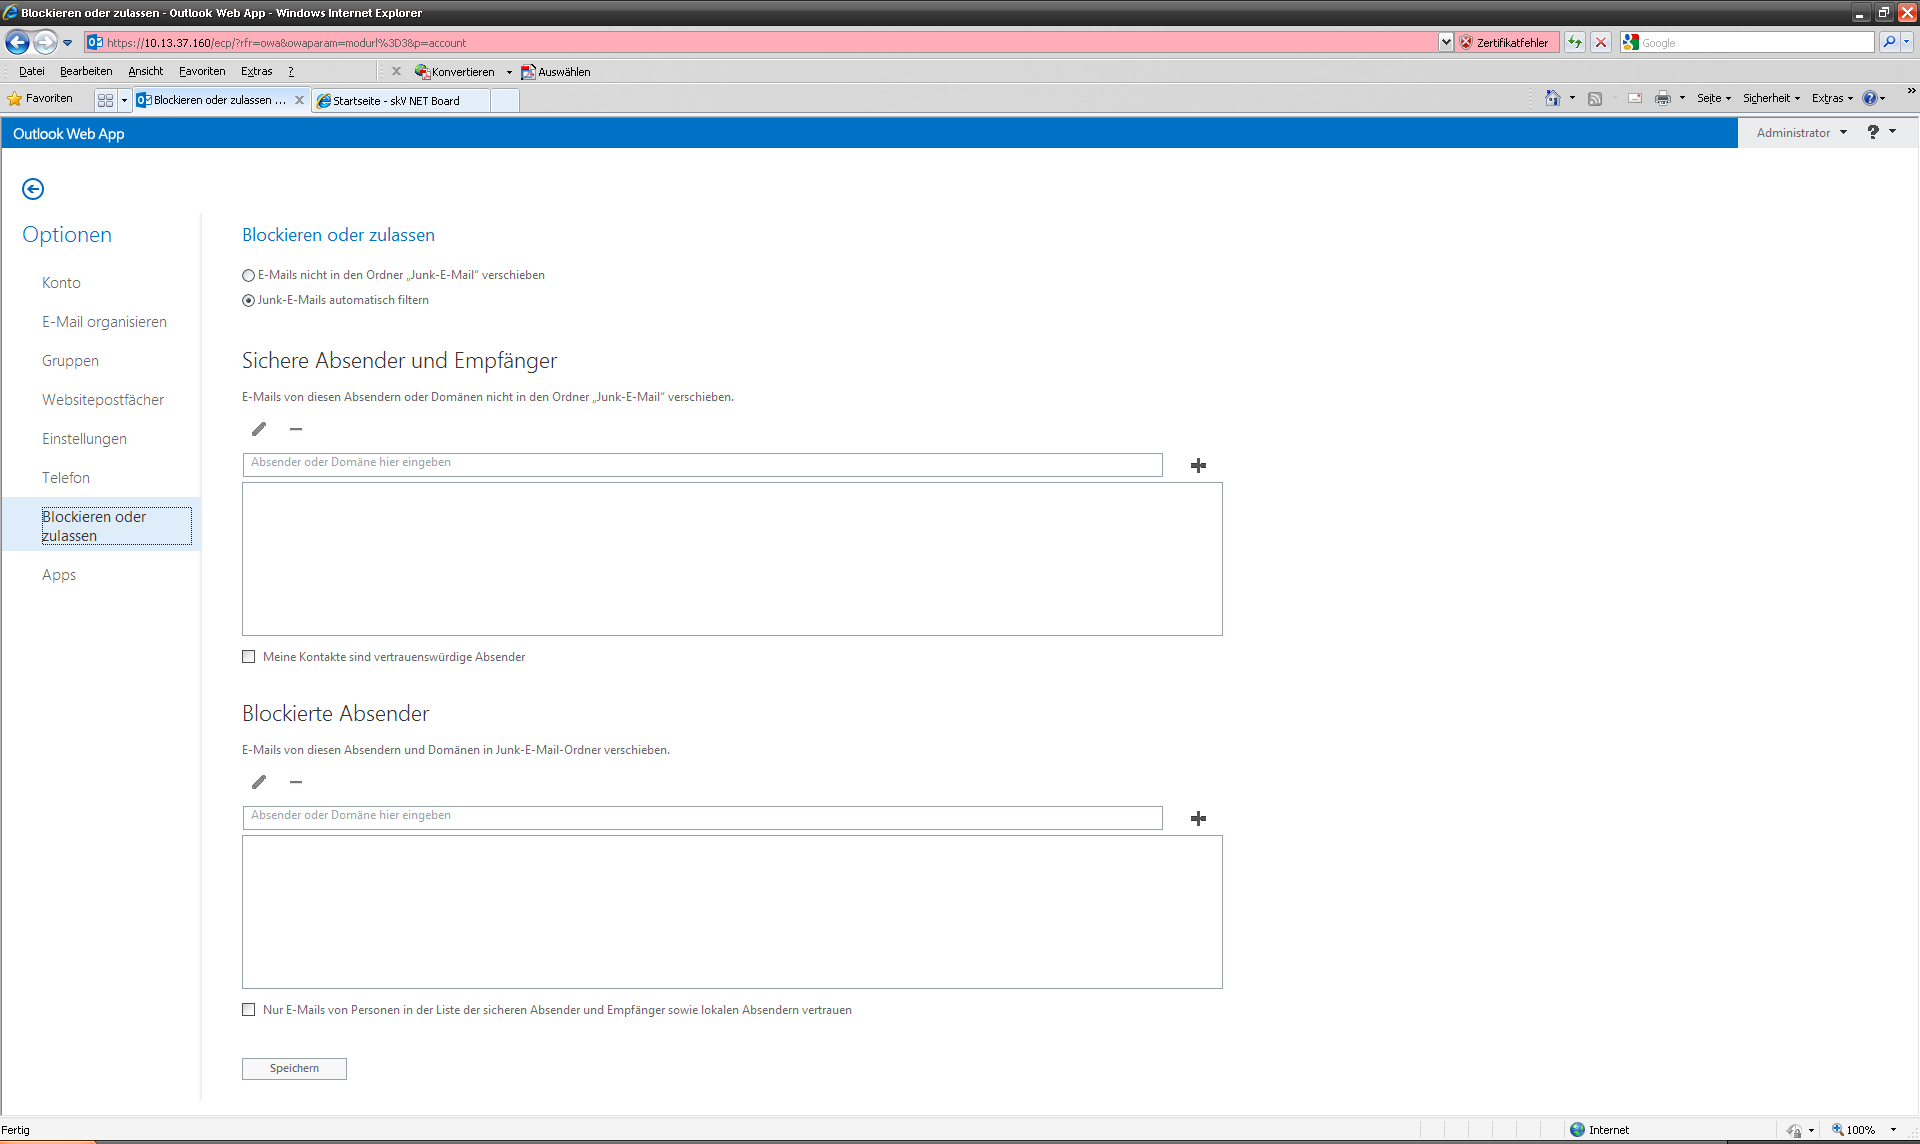This screenshot has height=1144, width=1920.
Task: Click minus remove icon under Sichere Absender
Action: coord(296,429)
